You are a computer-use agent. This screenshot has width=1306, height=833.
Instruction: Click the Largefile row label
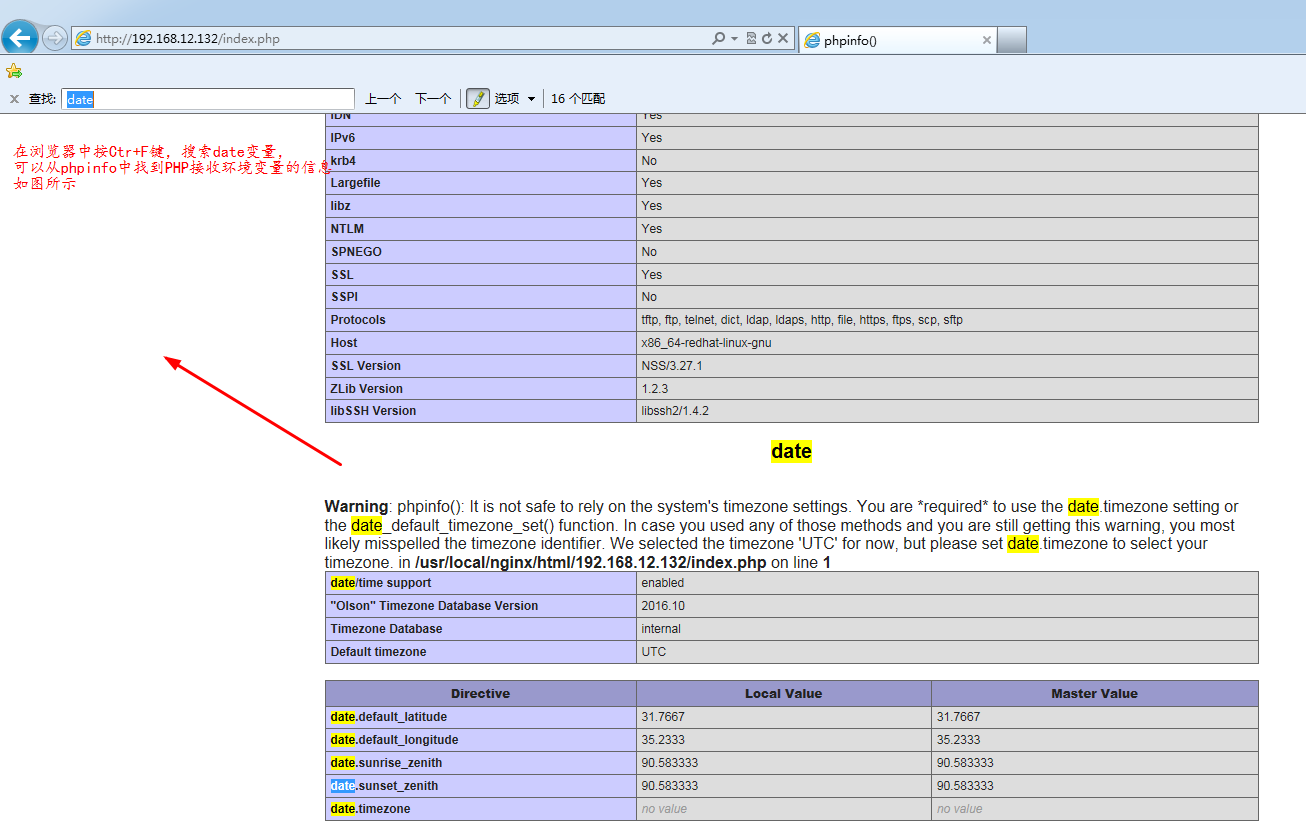(355, 183)
